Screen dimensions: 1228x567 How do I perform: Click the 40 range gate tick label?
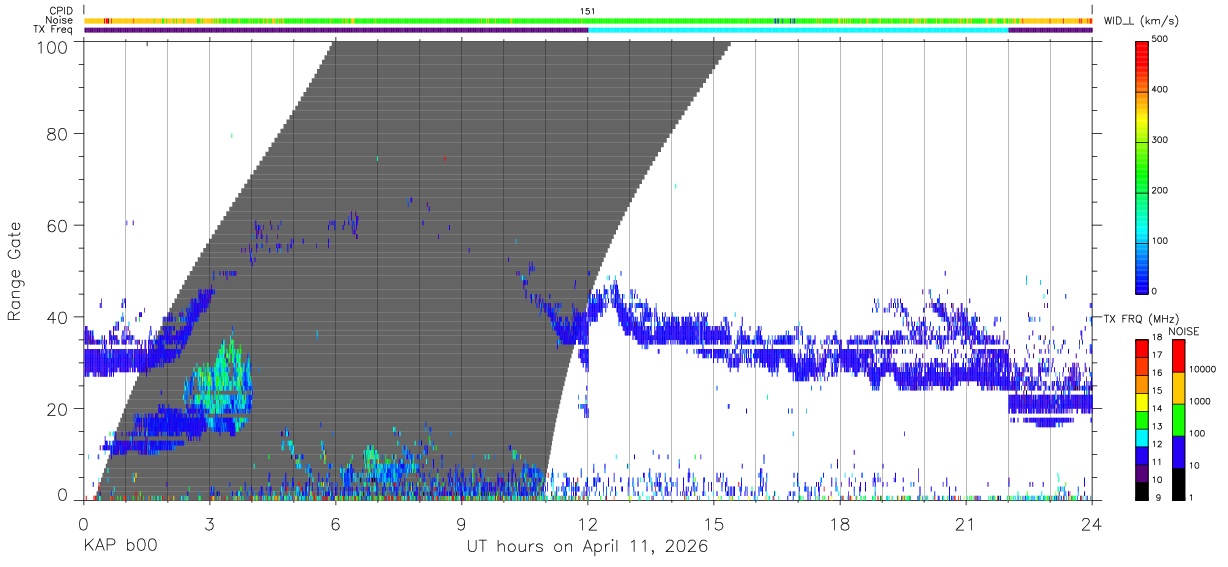[x=58, y=317]
